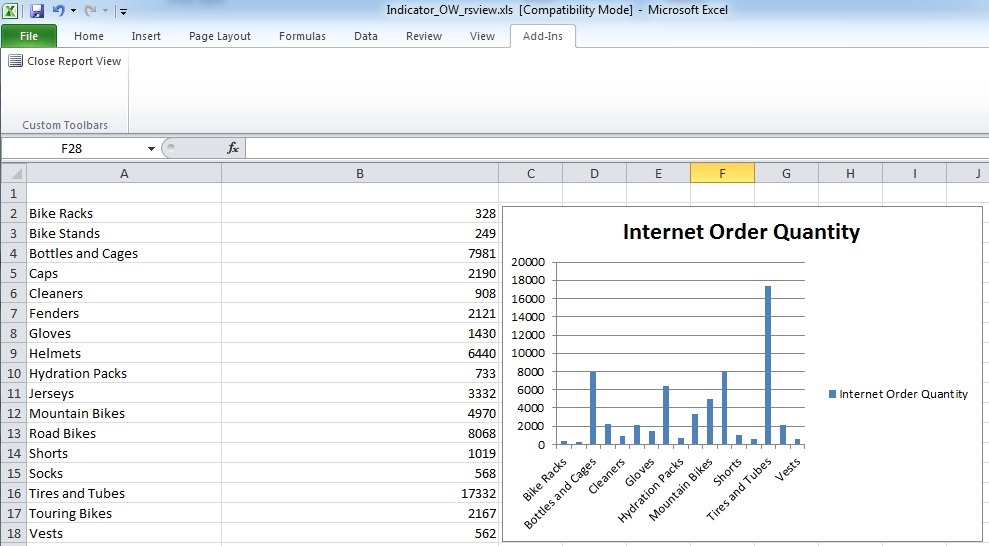
Task: Open the File tab
Action: click(29, 36)
